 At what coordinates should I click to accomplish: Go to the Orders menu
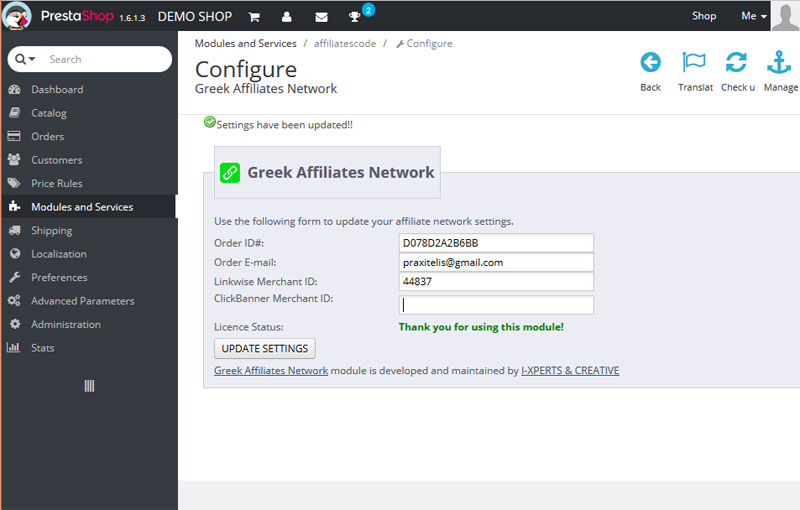click(47, 136)
